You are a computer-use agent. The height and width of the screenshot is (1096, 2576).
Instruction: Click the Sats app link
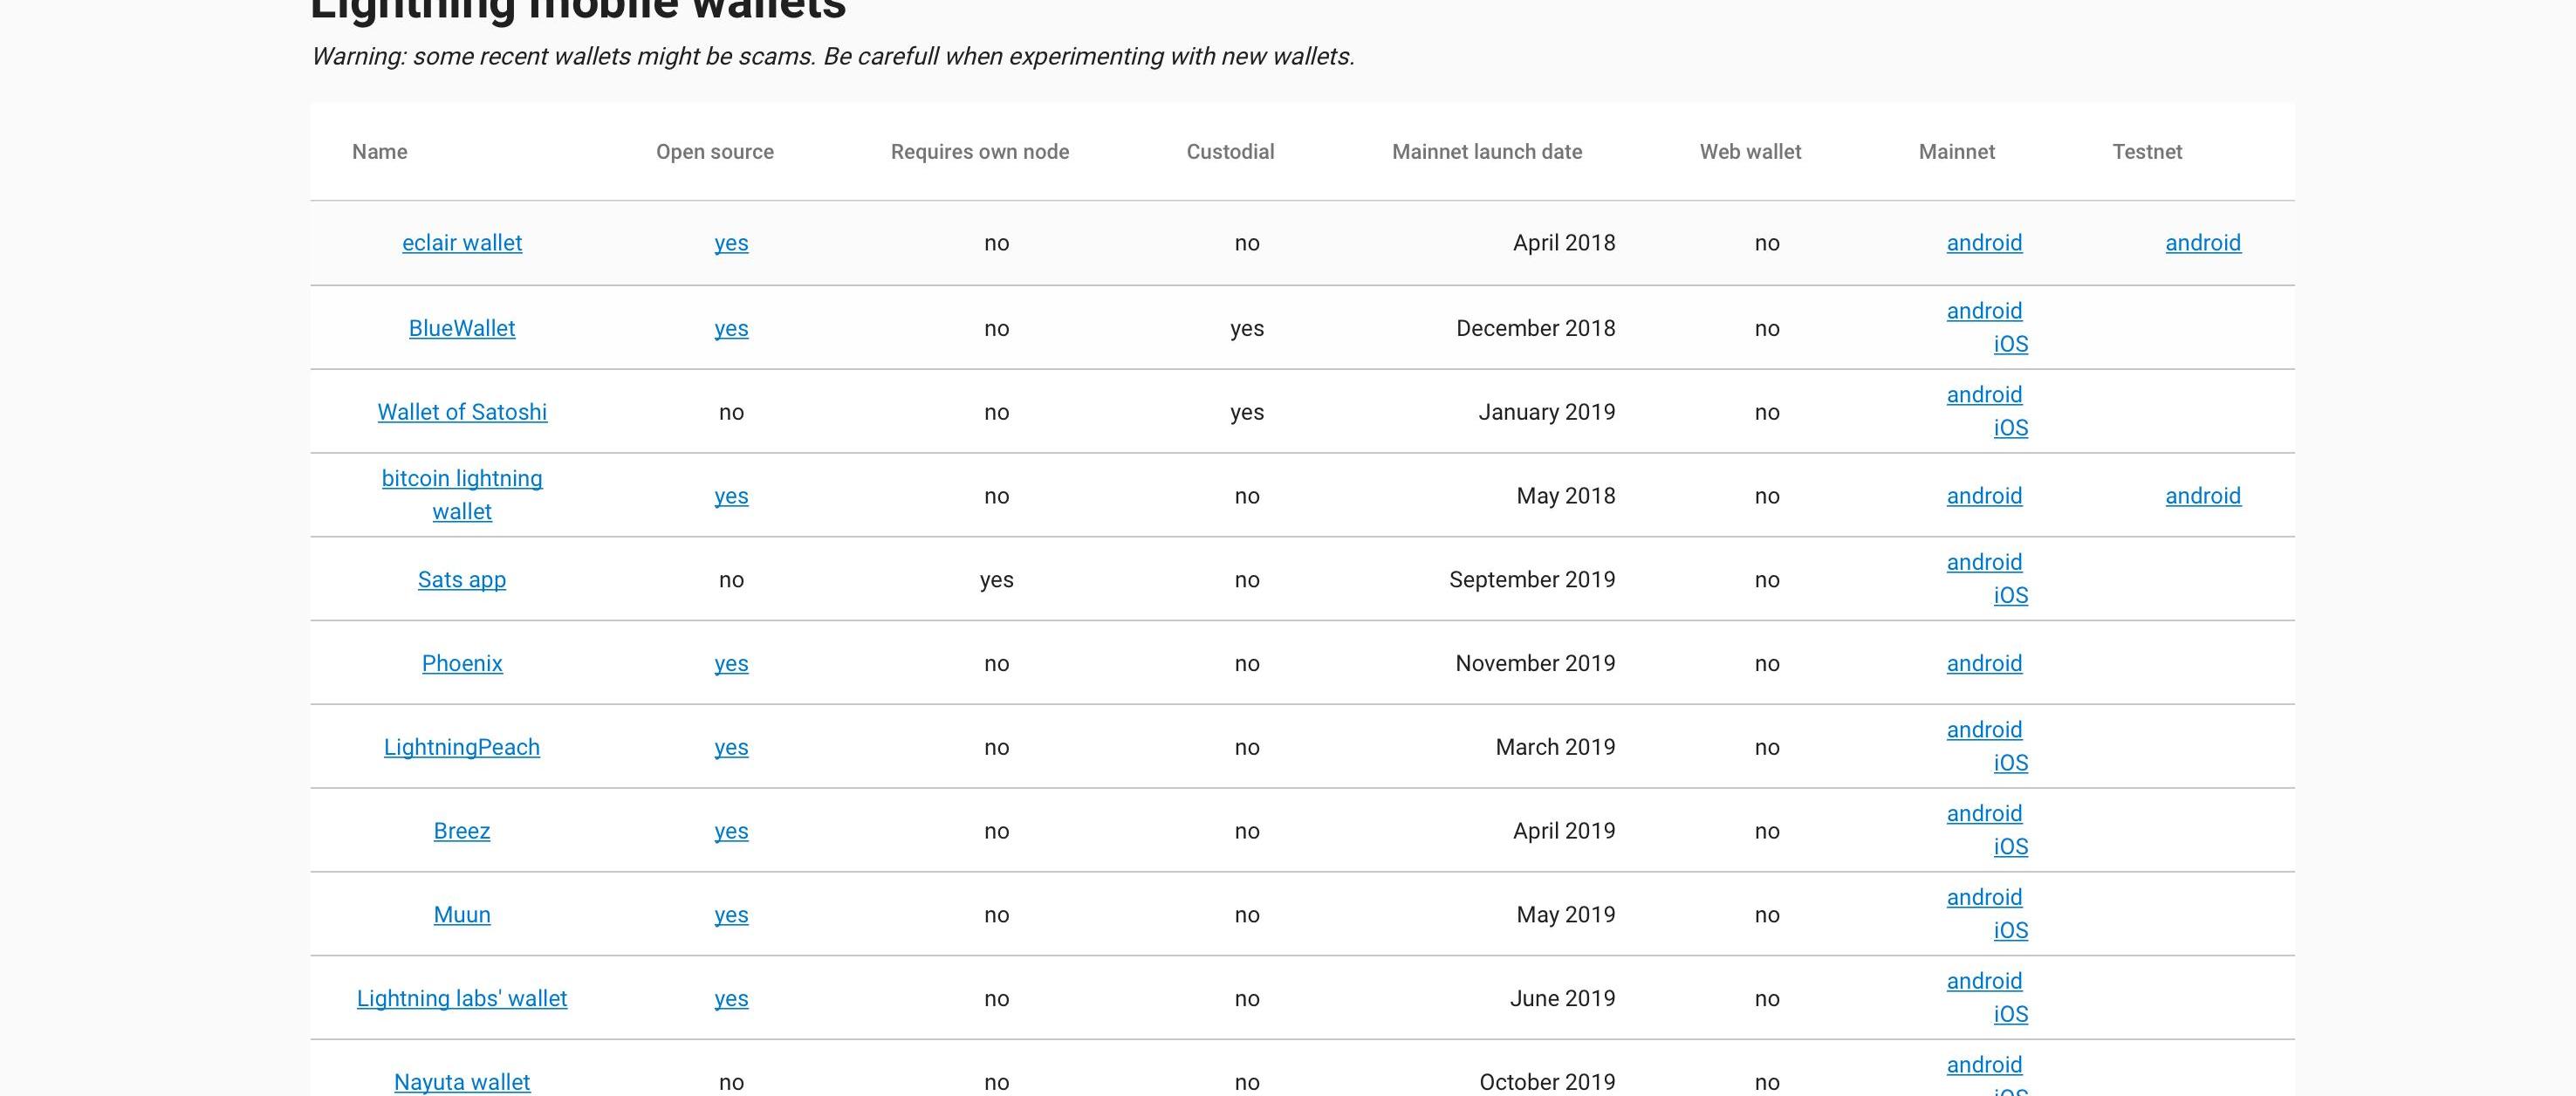click(461, 580)
